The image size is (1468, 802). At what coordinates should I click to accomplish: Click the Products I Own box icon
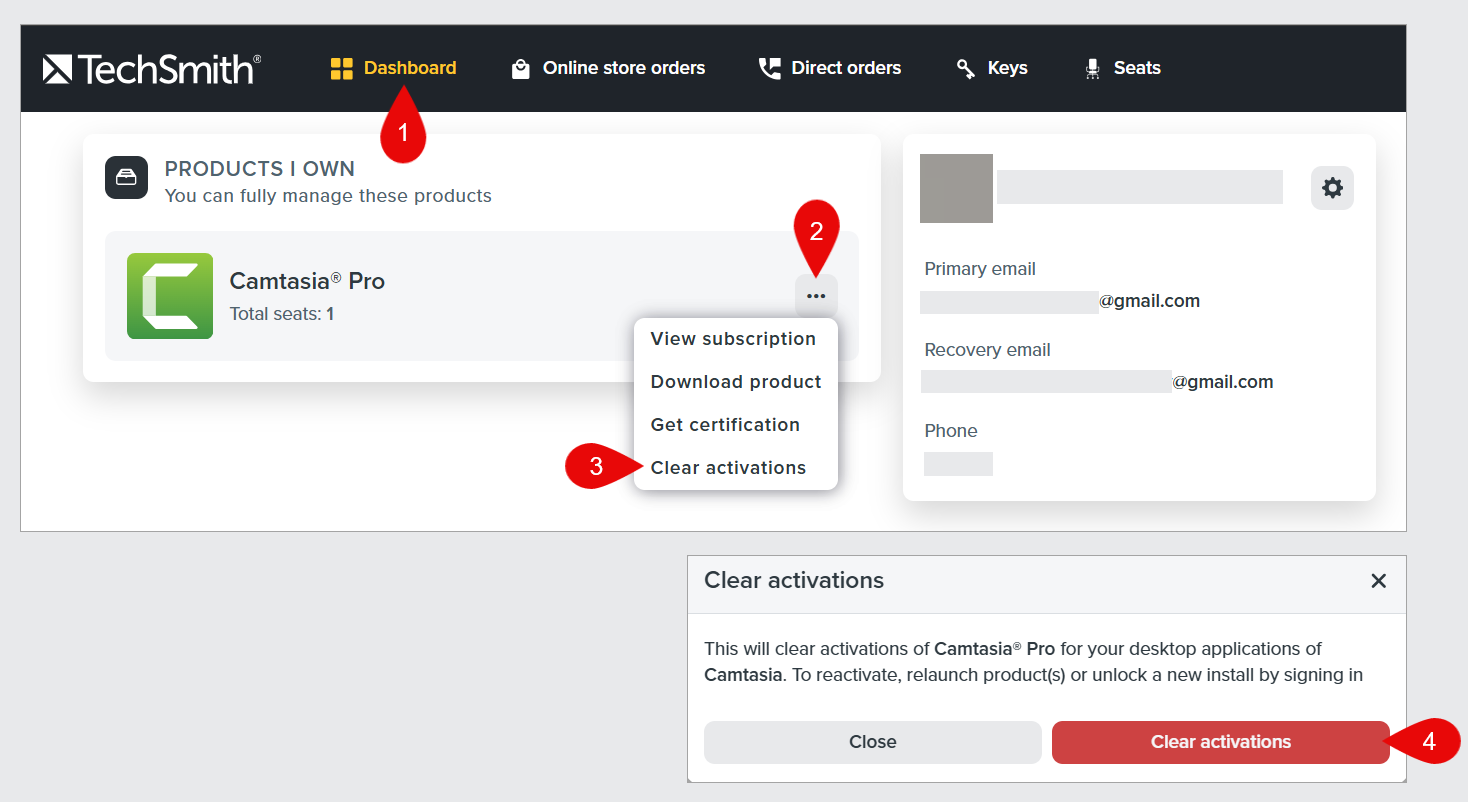point(127,178)
